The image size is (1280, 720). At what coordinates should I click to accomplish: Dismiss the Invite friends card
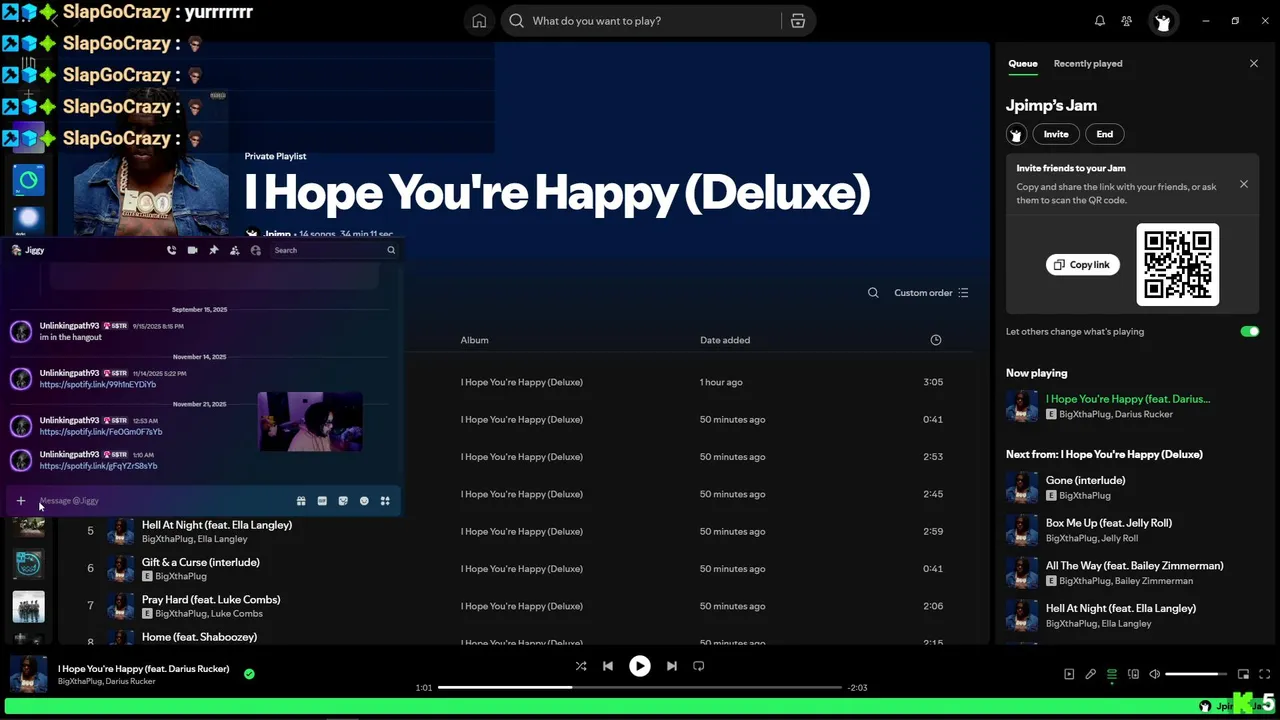click(1244, 184)
